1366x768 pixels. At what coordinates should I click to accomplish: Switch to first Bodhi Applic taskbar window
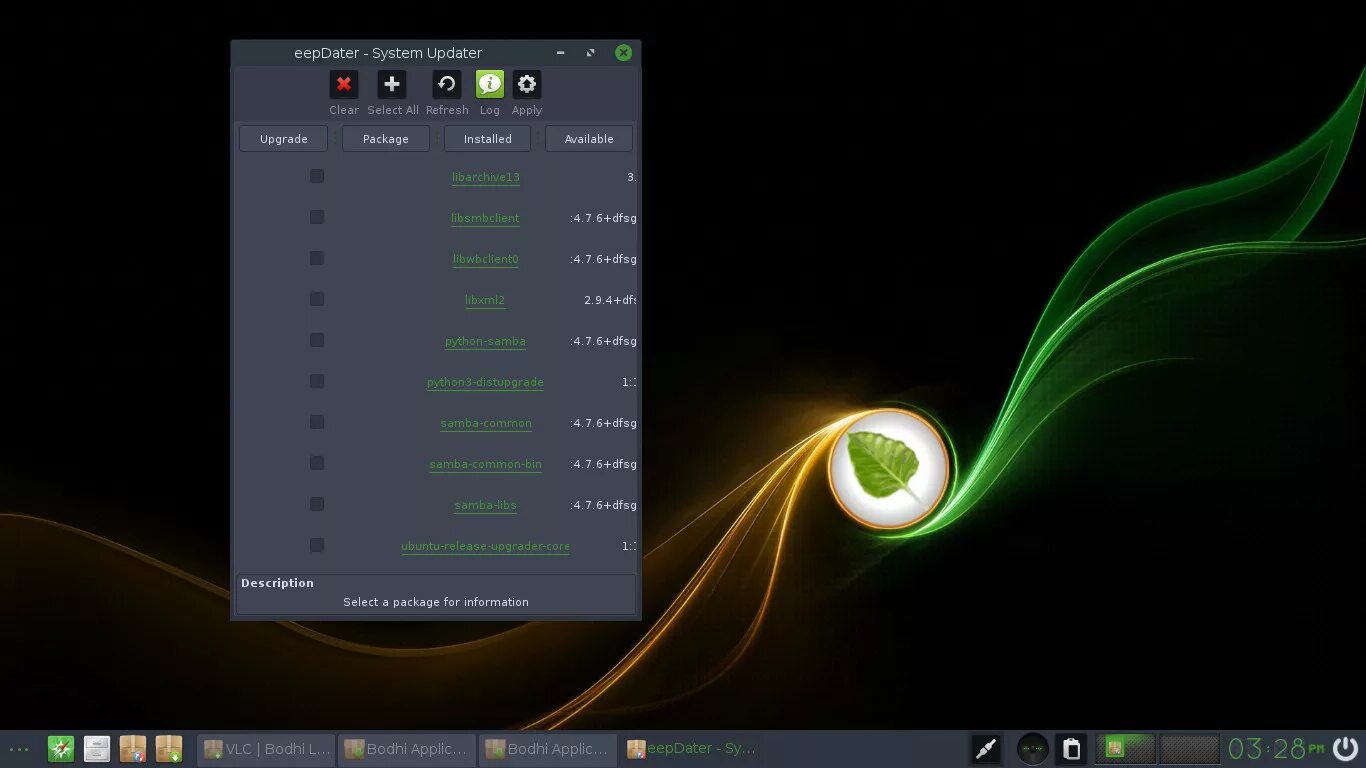click(407, 748)
